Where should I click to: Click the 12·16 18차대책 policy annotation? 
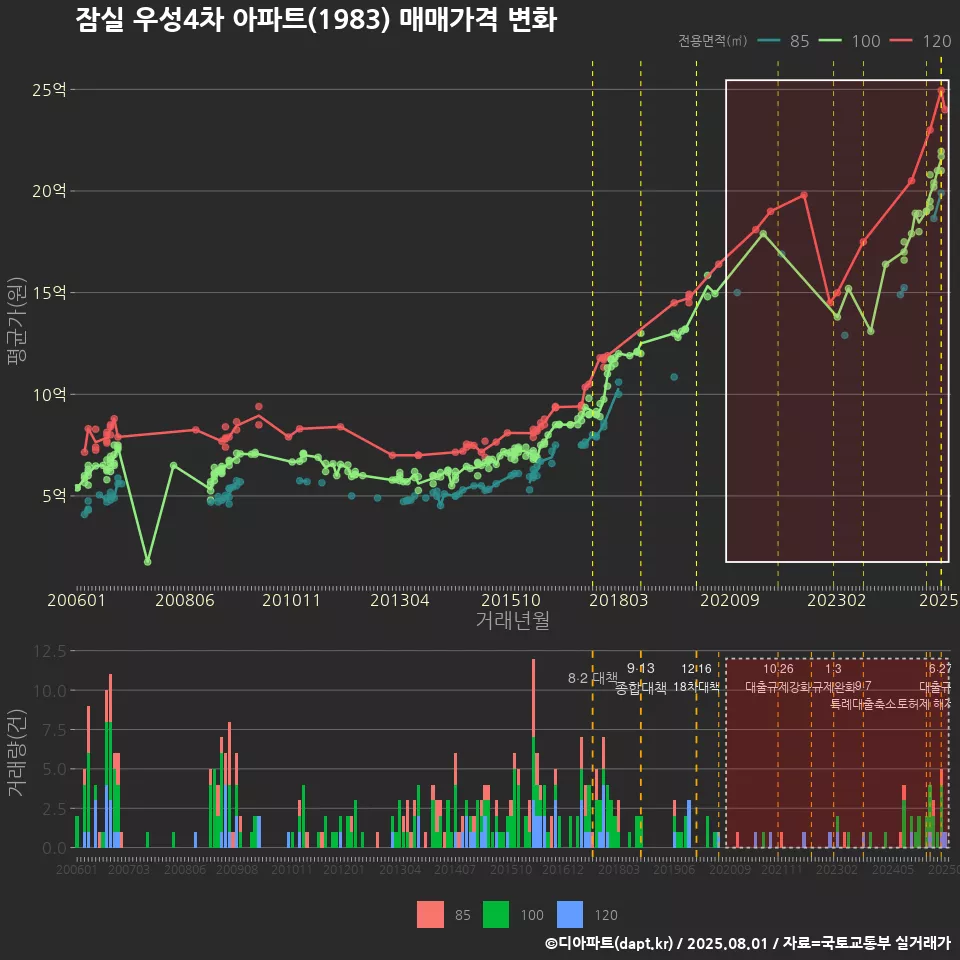click(x=696, y=678)
